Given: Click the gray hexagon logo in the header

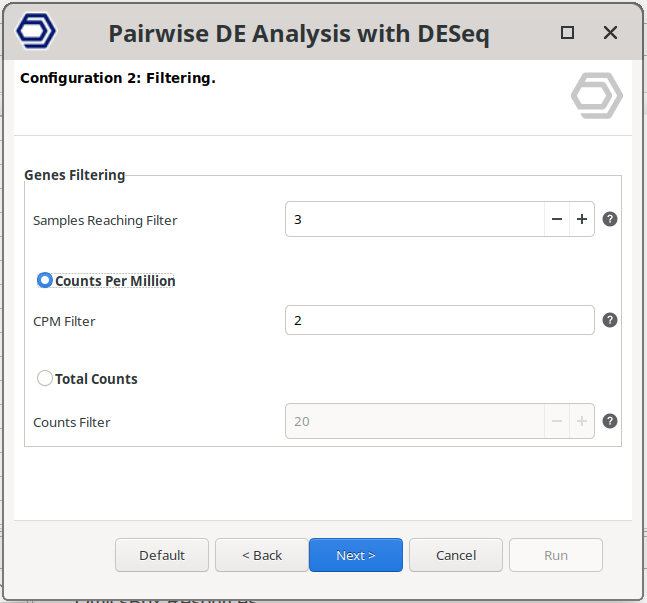Looking at the screenshot, I should pyautogui.click(x=596, y=96).
